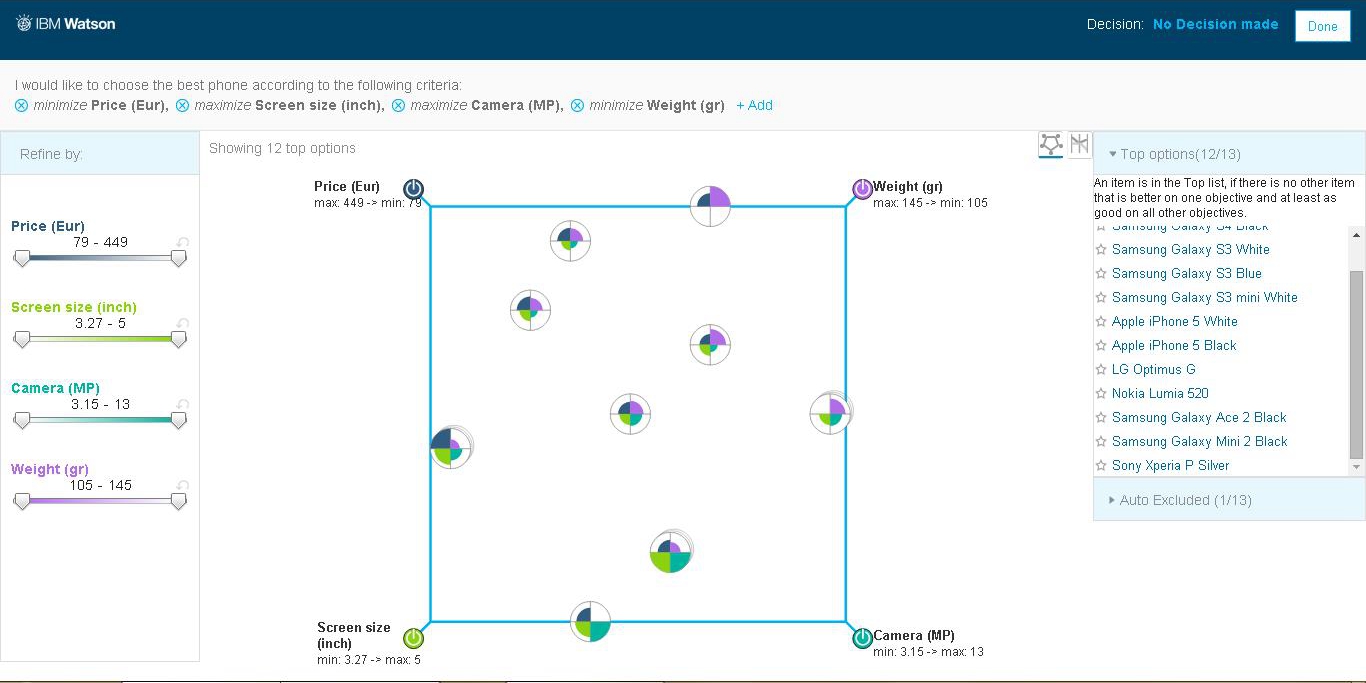Toggle the Price (Eur) power button on map
This screenshot has height=683, width=1366.
click(x=414, y=189)
